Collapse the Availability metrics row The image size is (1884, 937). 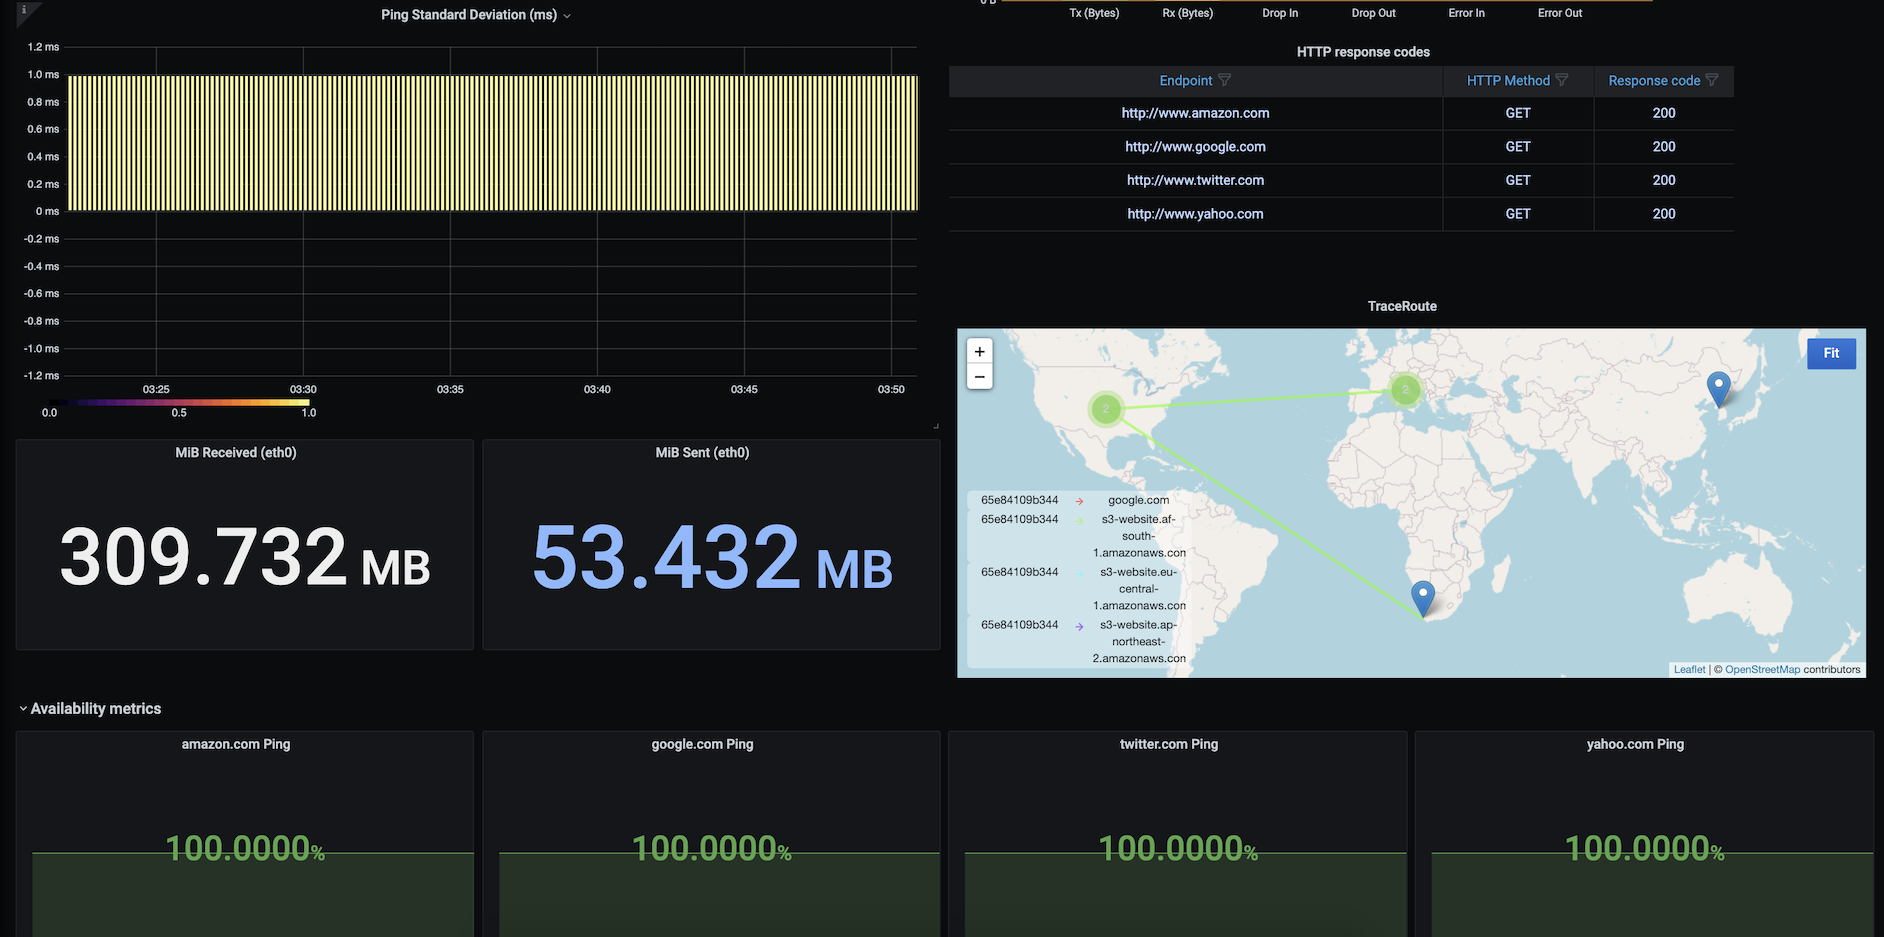pos(90,708)
